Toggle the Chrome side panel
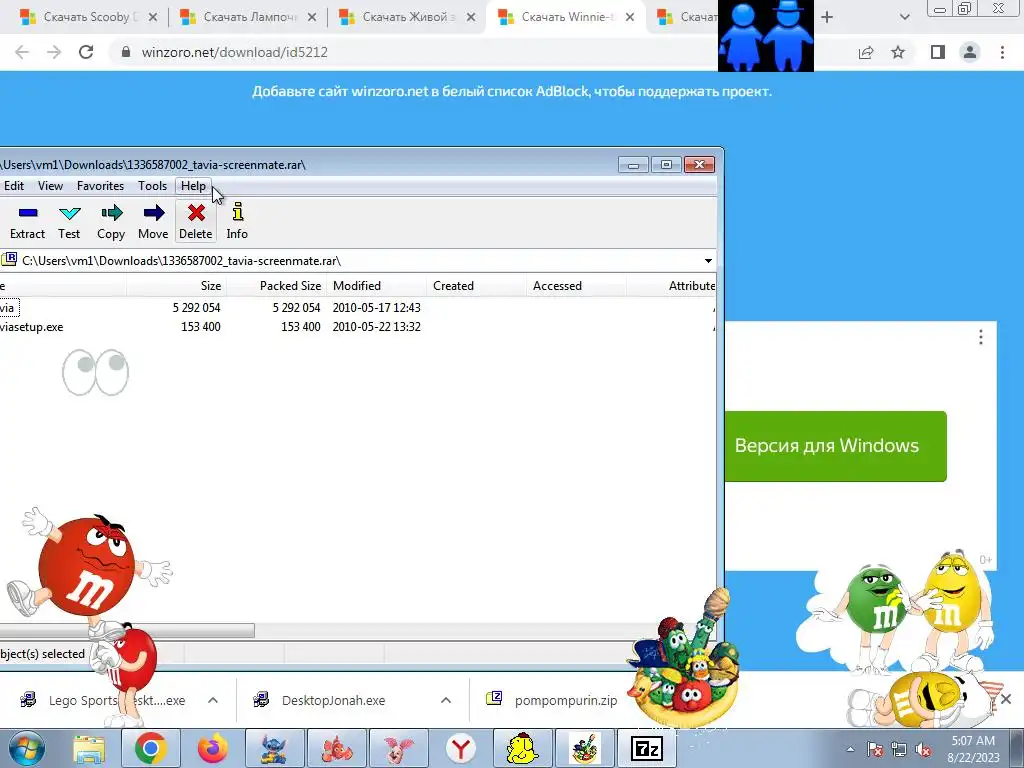 (x=938, y=52)
